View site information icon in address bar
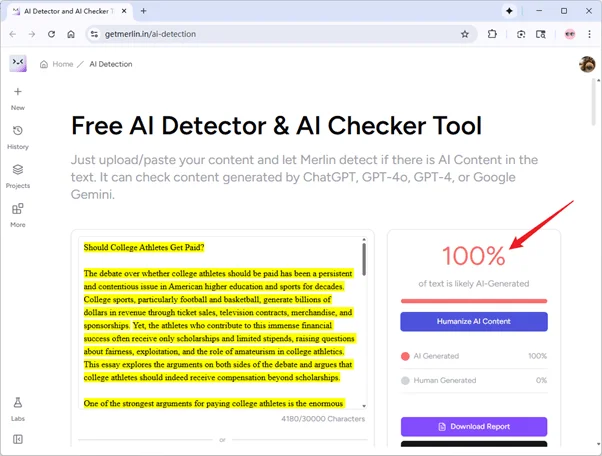The height and width of the screenshot is (456, 602). pos(94,34)
